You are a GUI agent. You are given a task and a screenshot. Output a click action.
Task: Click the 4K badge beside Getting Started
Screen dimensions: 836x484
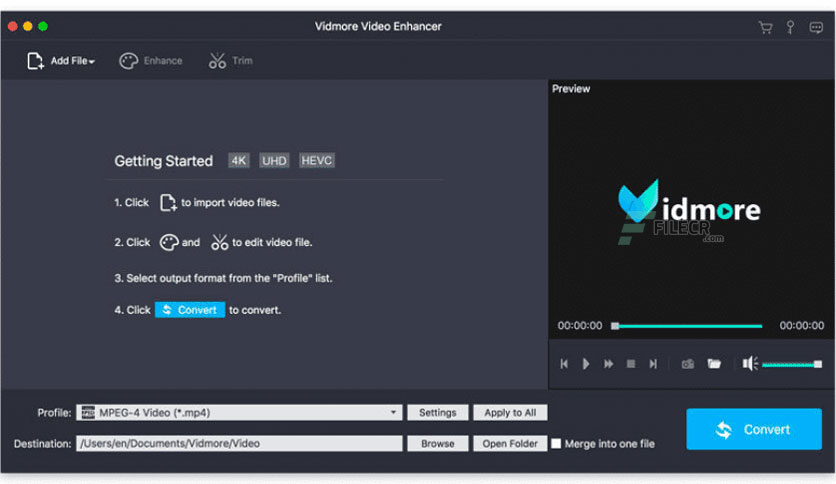(x=239, y=160)
